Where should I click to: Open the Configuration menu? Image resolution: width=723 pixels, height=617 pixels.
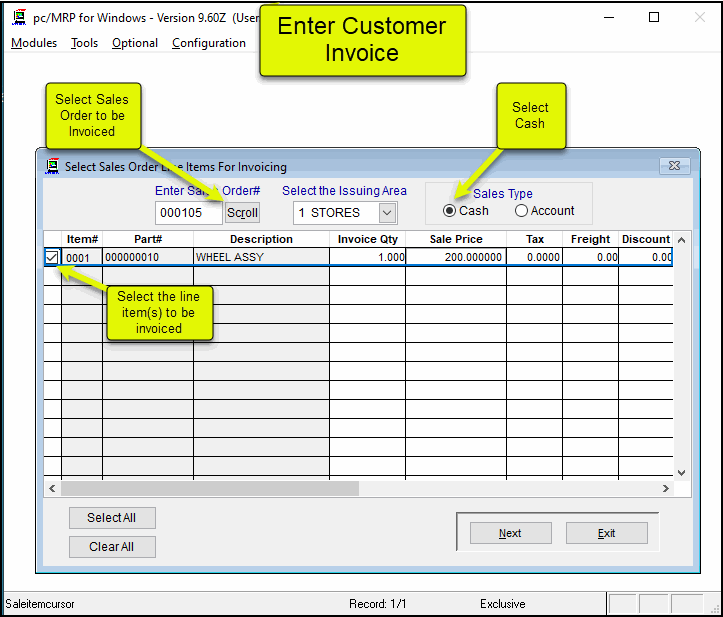click(x=208, y=43)
